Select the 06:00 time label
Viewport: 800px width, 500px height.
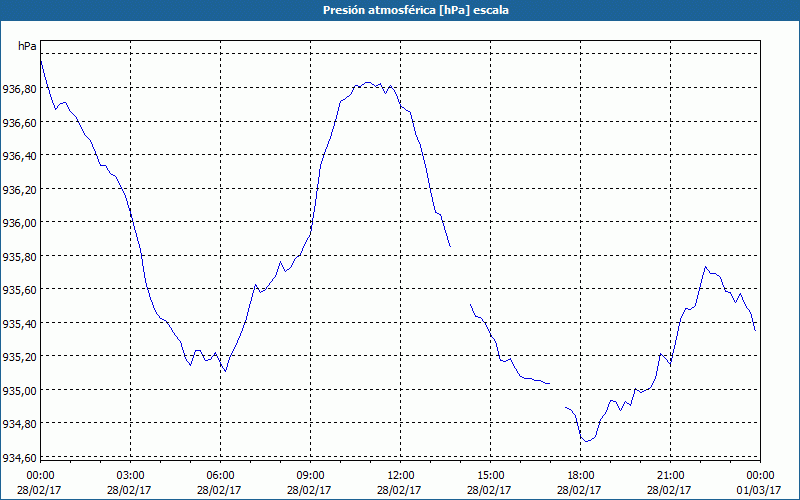point(220,476)
